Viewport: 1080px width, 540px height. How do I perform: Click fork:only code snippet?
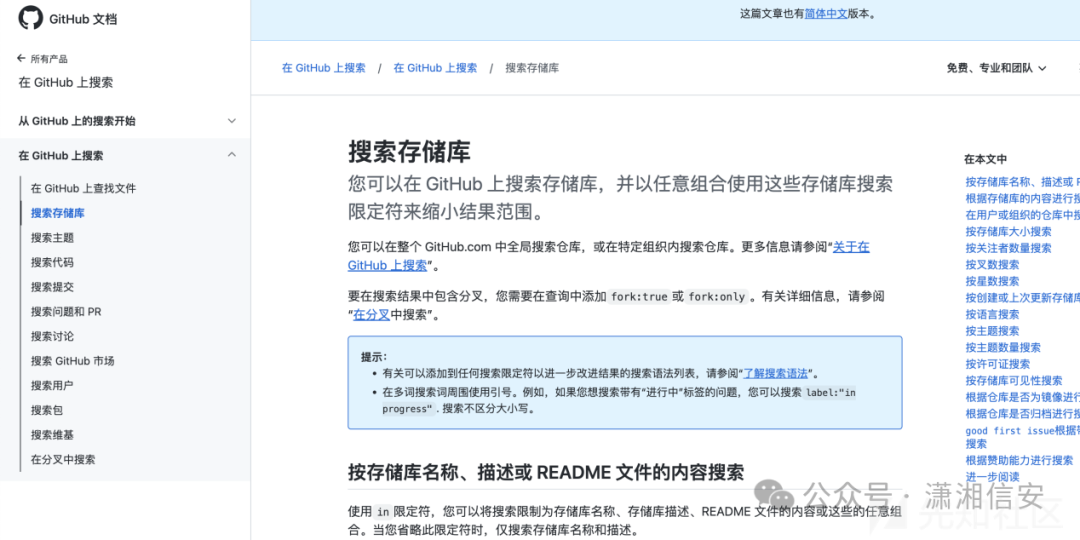(x=716, y=297)
